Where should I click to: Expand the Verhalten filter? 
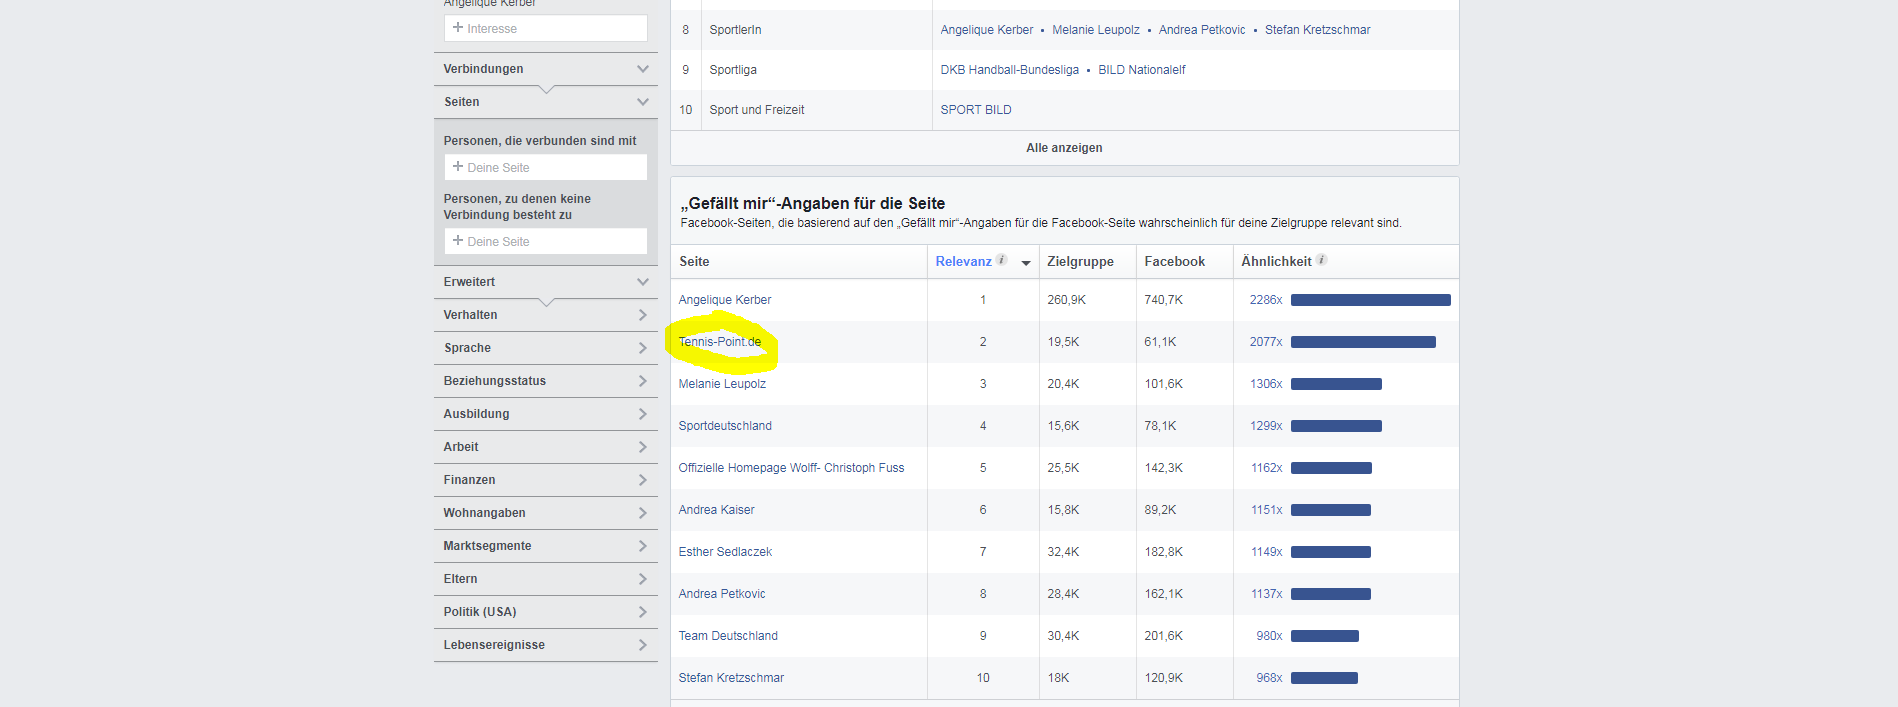(546, 315)
